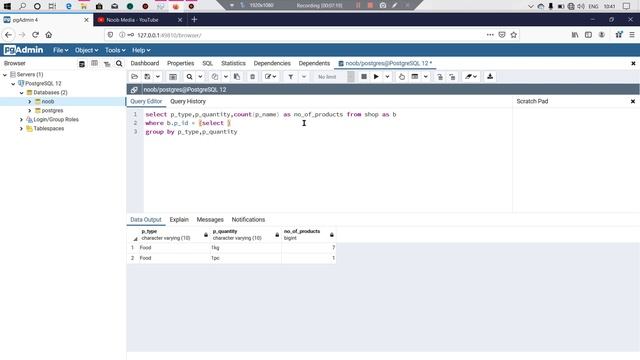Open Find options dropdown arrow
The width and height of the screenshot is (640, 360).
[200, 77]
